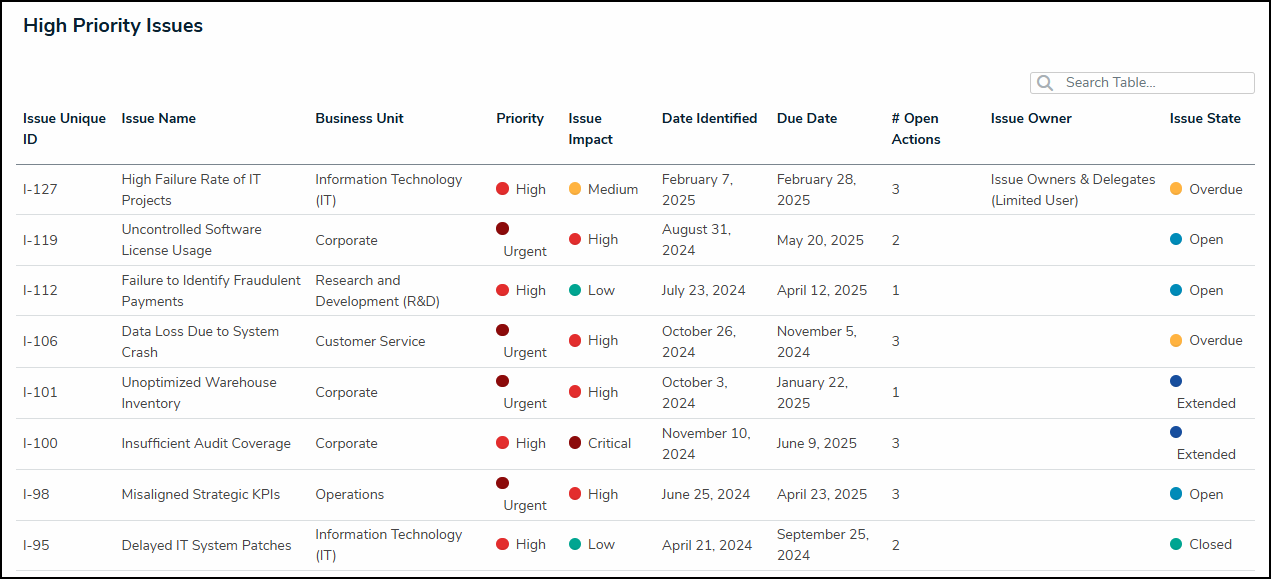The height and width of the screenshot is (579, 1271).
Task: Click the dark blue Extended dot for I-101
Action: point(1176,381)
